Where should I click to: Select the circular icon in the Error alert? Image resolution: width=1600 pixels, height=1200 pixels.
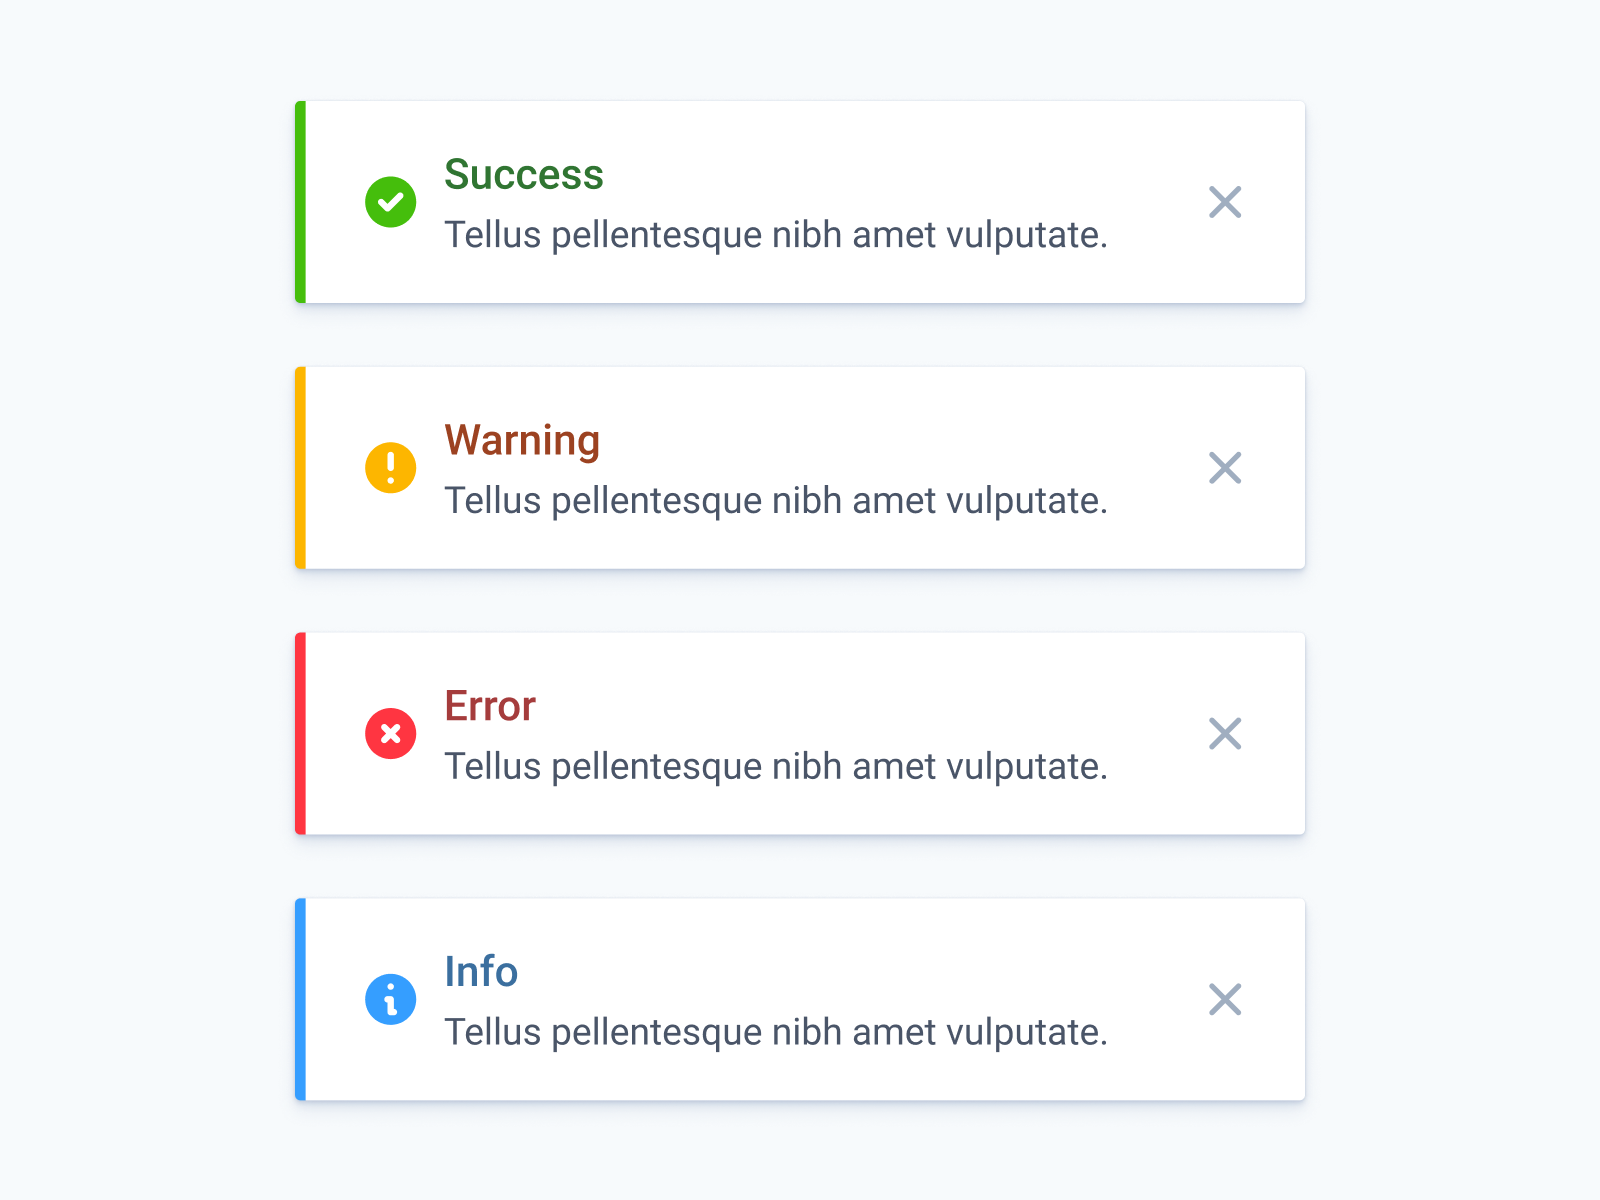point(391,733)
